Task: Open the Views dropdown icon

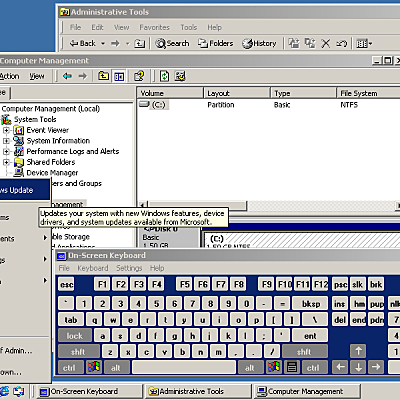Action: (x=364, y=43)
